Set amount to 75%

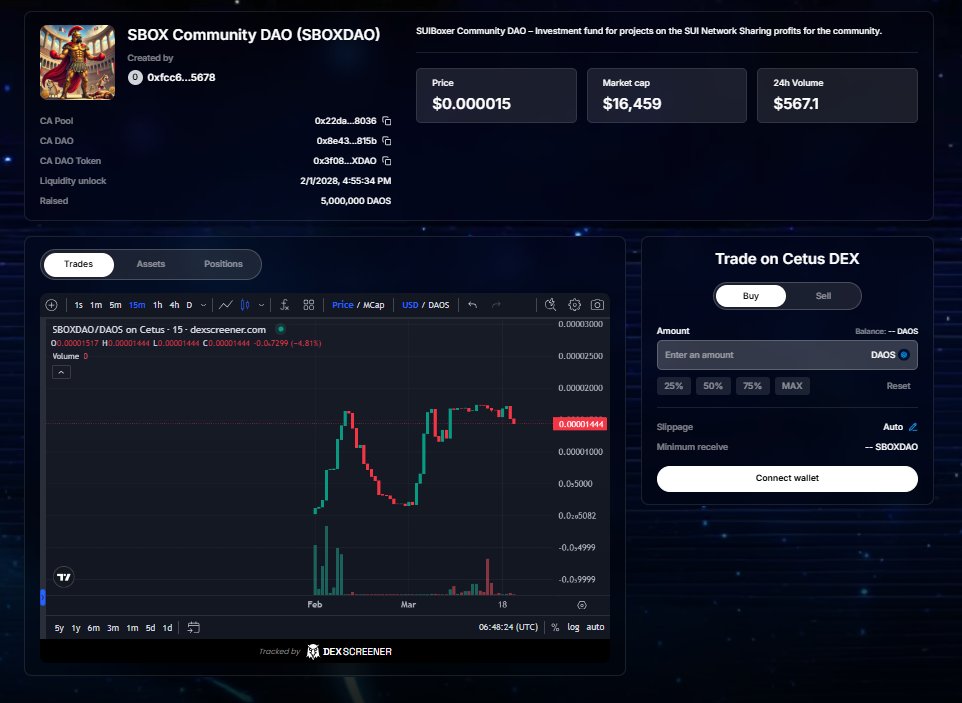coord(752,386)
